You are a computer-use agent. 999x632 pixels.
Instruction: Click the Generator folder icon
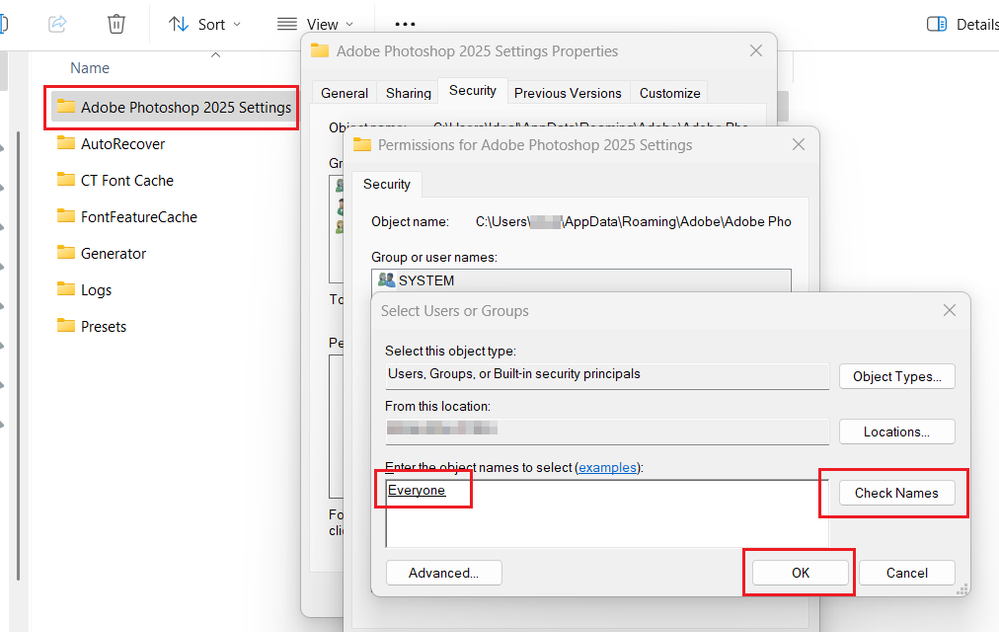pyautogui.click(x=66, y=252)
